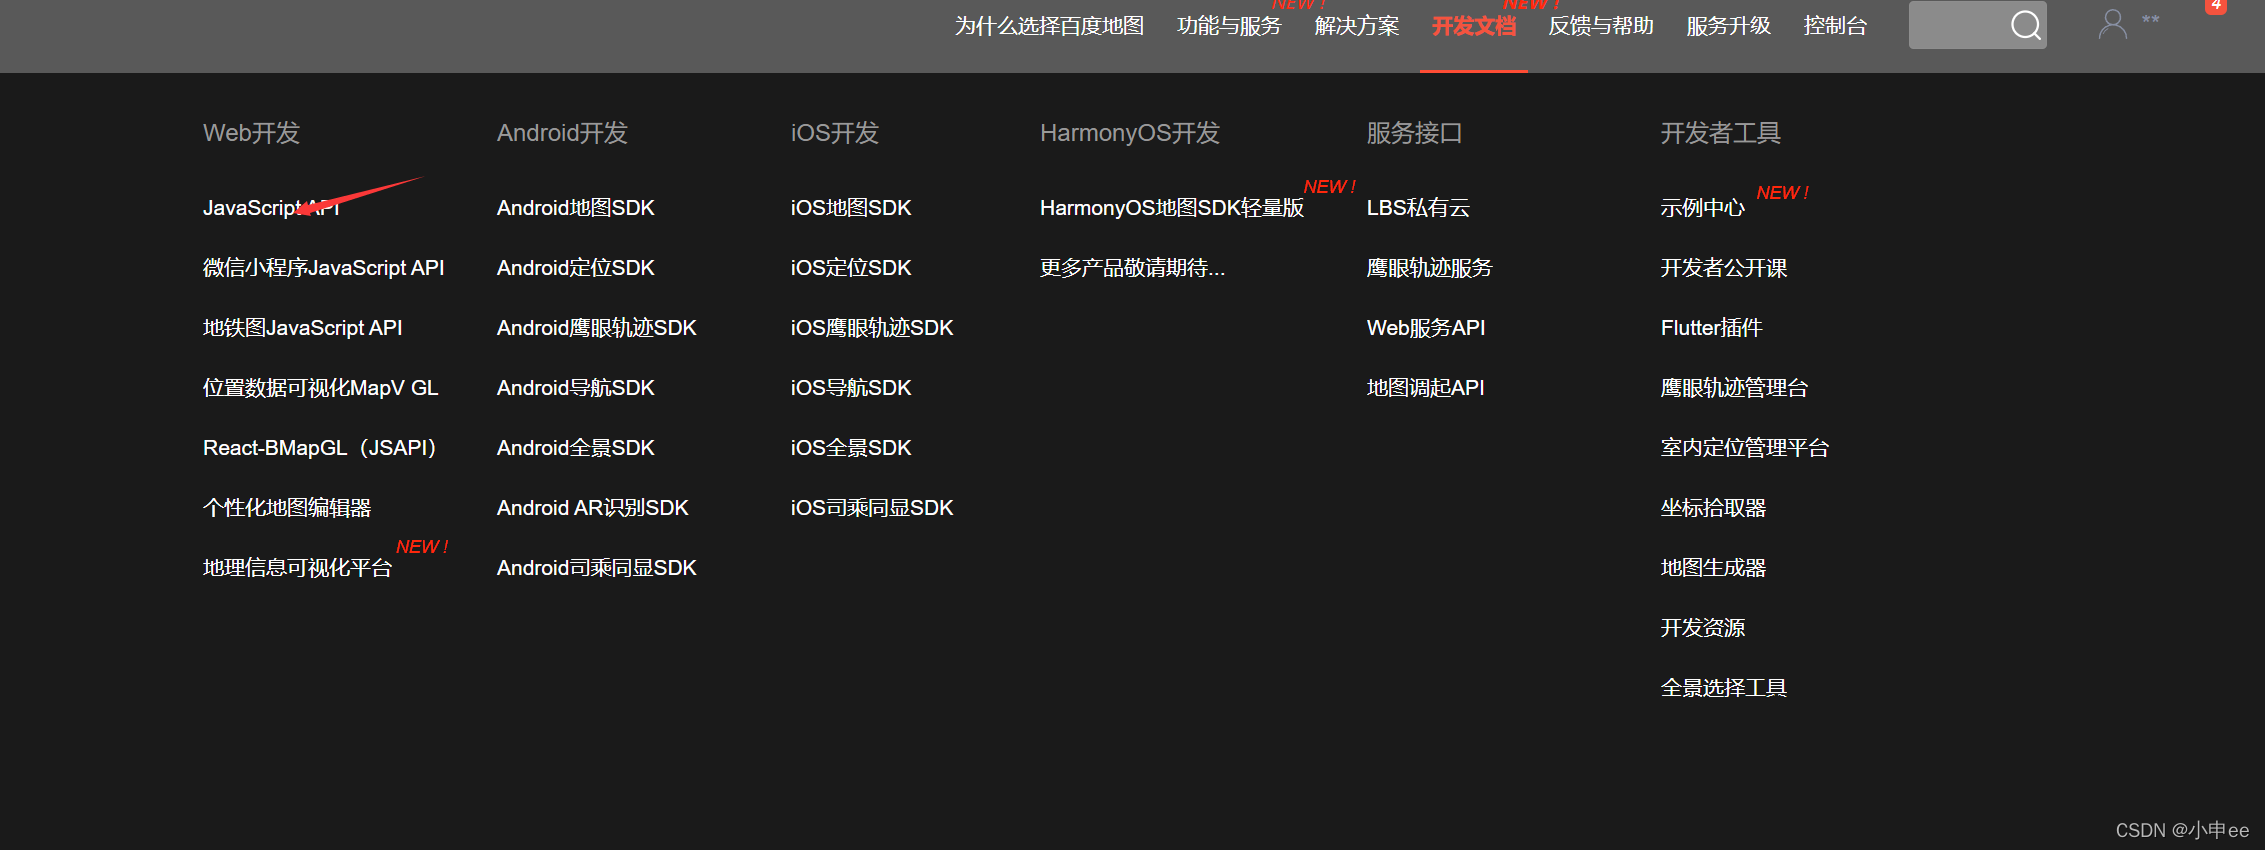Open 反馈与帮助 menu
This screenshot has height=850, width=2265.
[x=1600, y=26]
